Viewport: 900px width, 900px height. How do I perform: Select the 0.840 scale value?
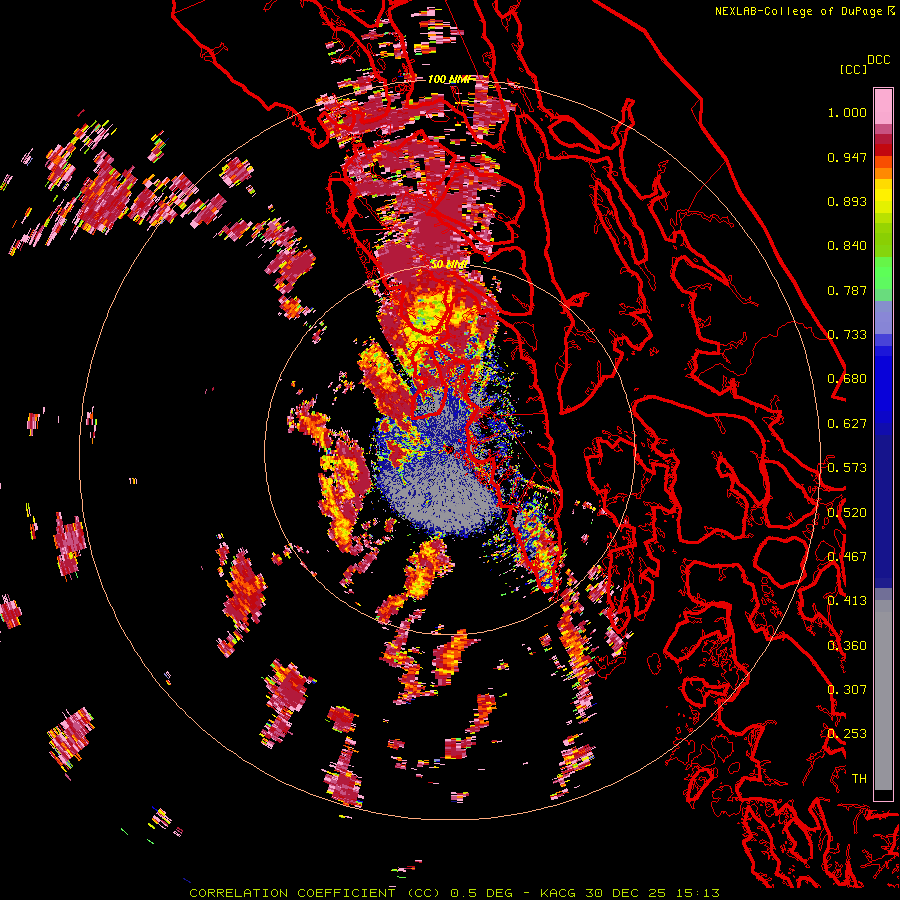coord(847,246)
